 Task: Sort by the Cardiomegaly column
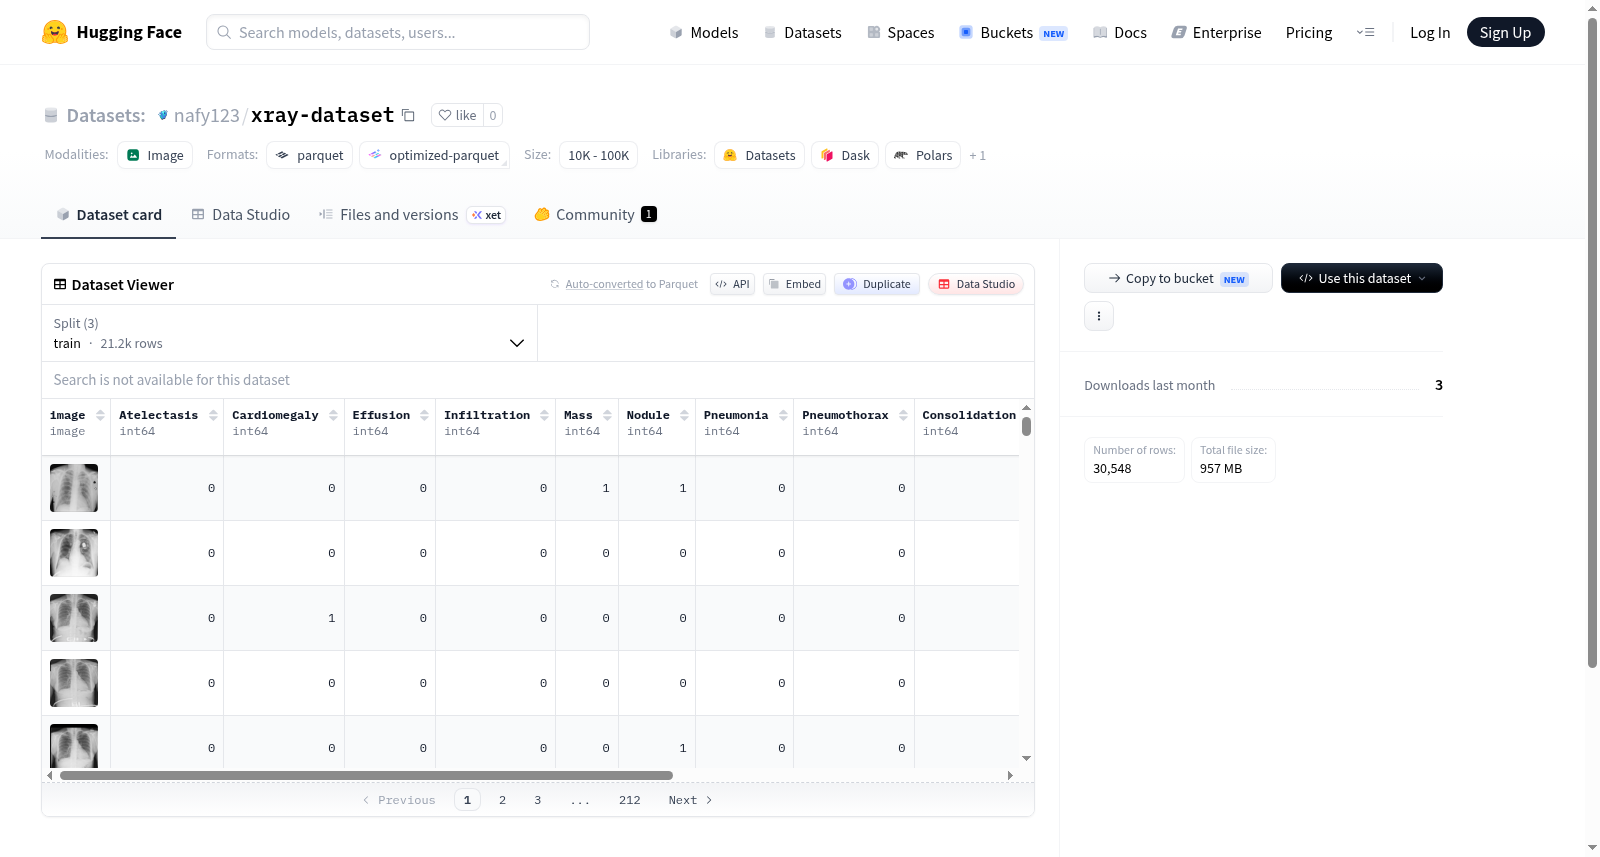click(x=333, y=415)
